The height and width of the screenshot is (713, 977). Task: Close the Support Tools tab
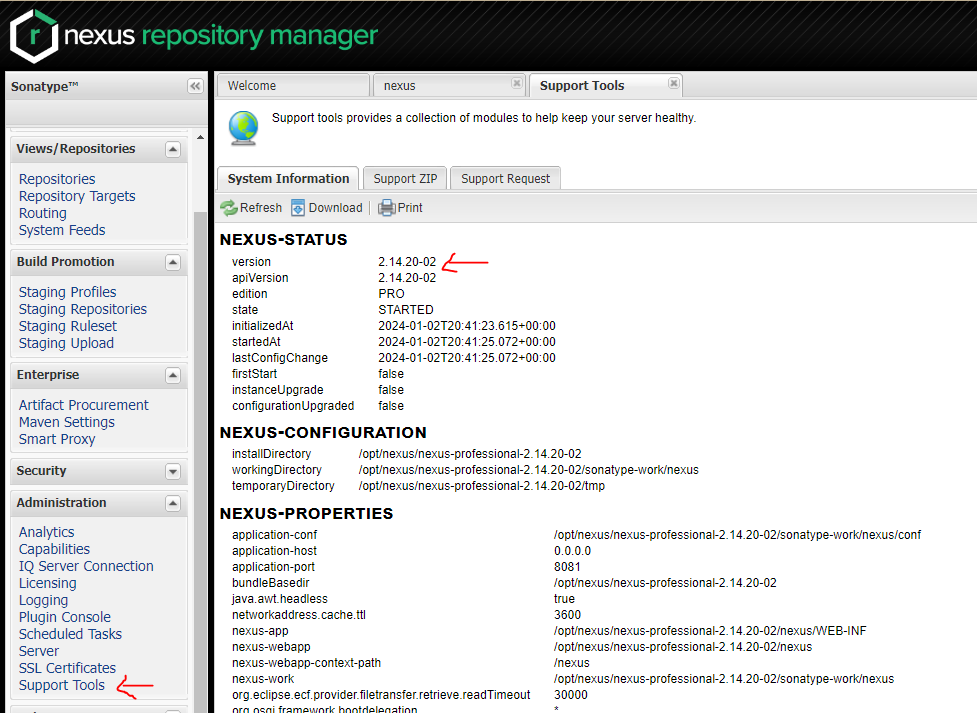[674, 84]
